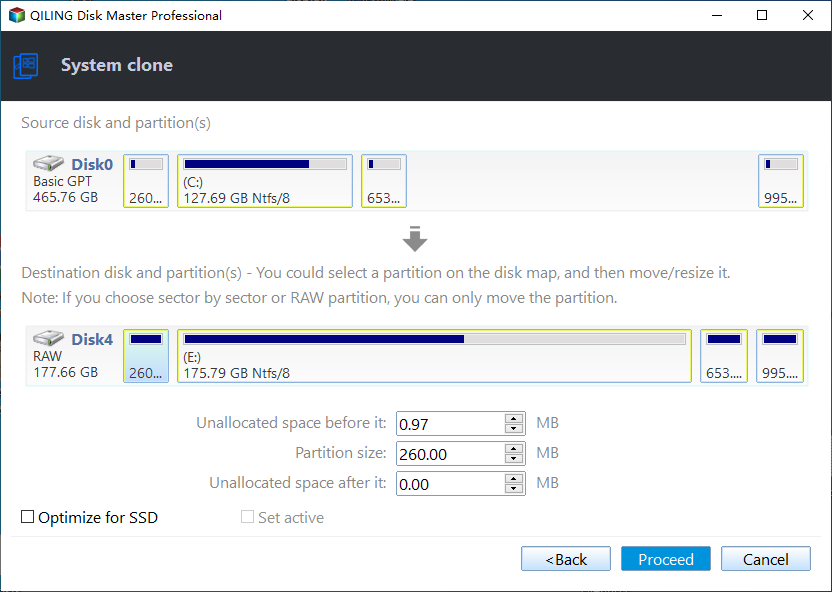Image resolution: width=832 pixels, height=592 pixels.
Task: Click the 465.76 GB disk size text
Action: click(65, 197)
